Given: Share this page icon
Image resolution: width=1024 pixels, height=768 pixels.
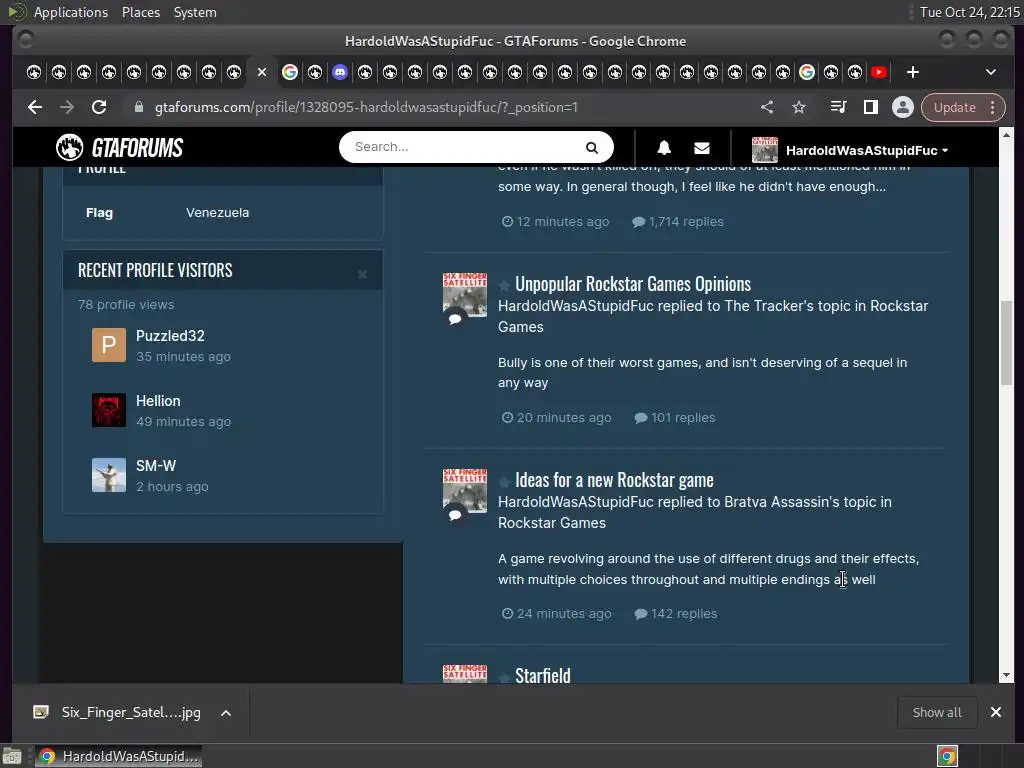Looking at the screenshot, I should [x=767, y=107].
